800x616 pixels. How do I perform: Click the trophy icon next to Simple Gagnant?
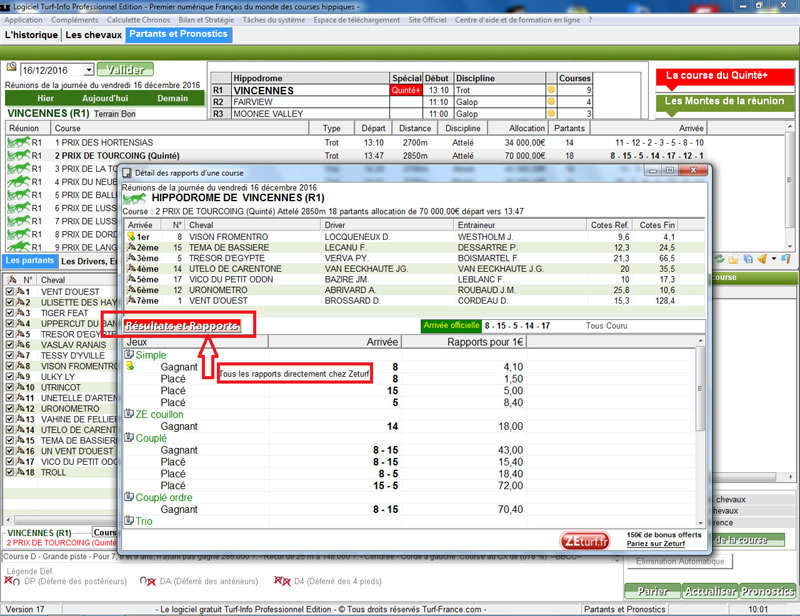point(130,368)
